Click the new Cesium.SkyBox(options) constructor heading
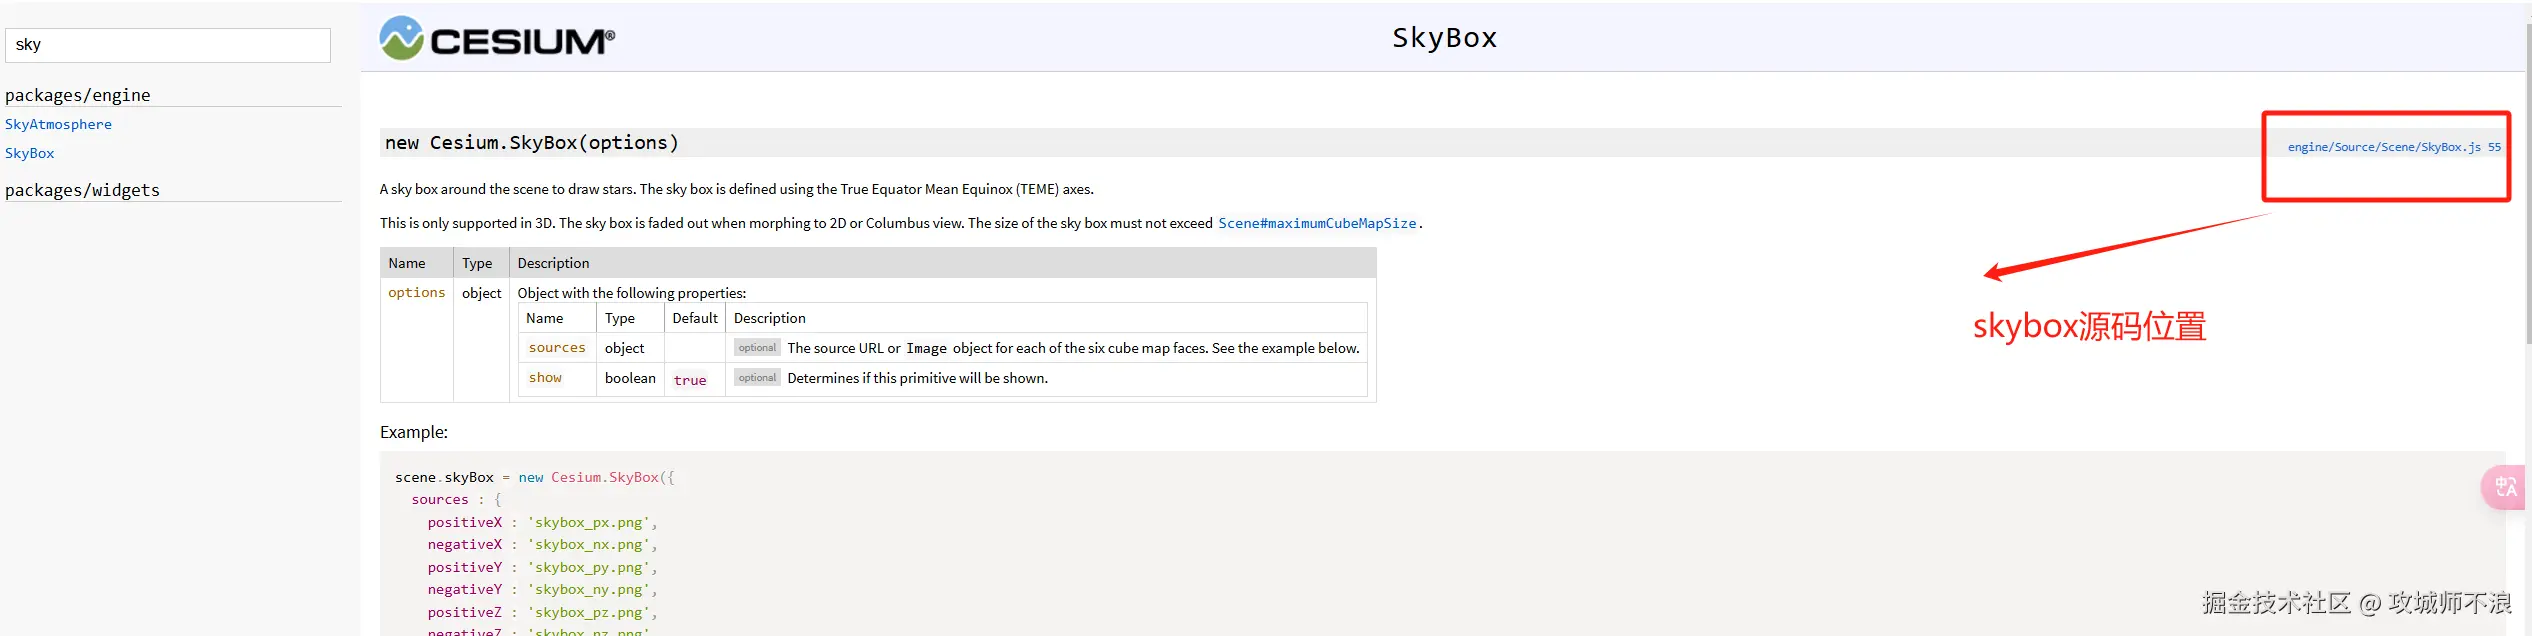 point(531,143)
